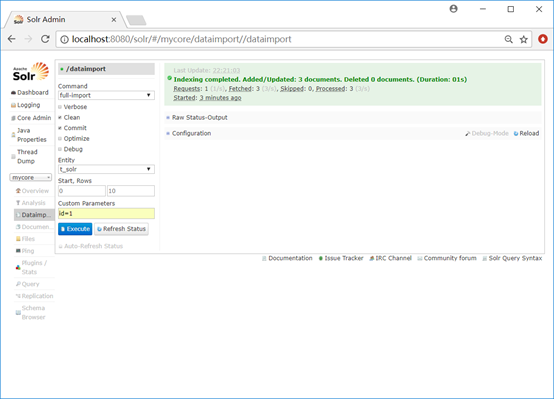This screenshot has width=554, height=399.
Task: Close the Solr Admin tab
Action: coord(114,20)
